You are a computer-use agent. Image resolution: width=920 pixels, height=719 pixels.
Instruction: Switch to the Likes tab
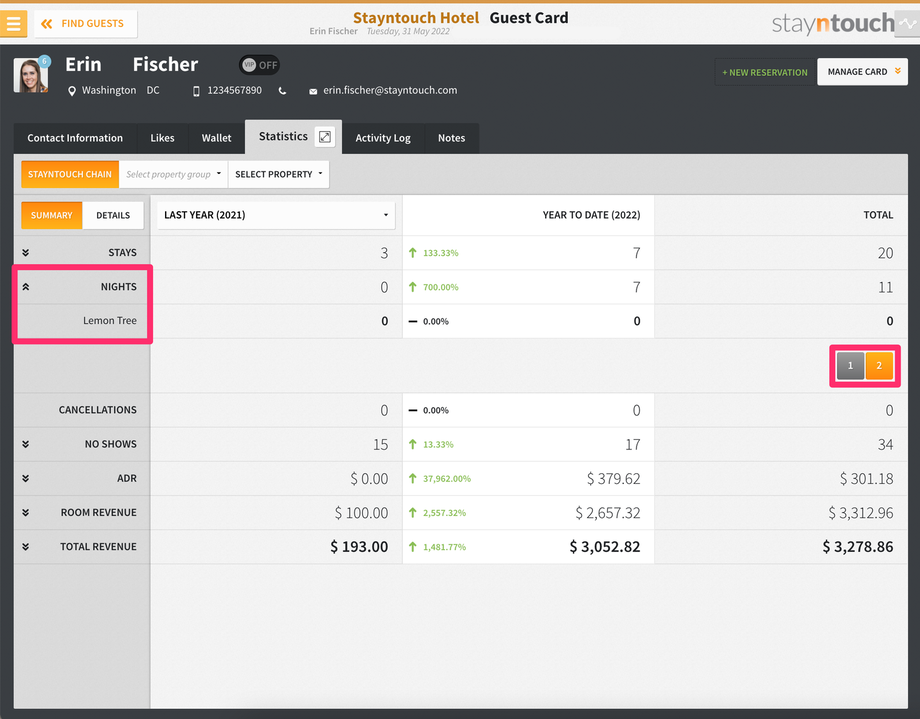[x=163, y=138]
